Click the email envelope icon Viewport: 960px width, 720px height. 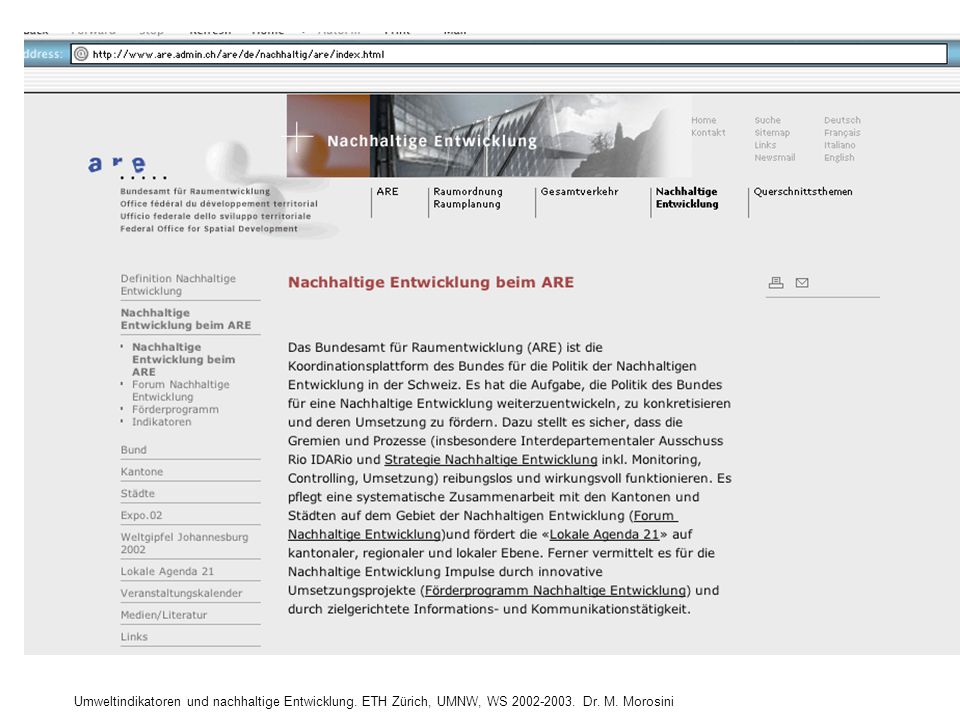pos(802,282)
